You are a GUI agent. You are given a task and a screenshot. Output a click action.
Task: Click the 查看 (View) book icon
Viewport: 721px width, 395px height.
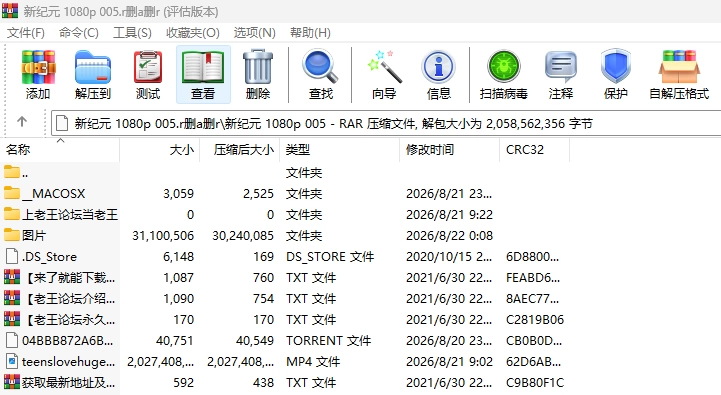coord(203,67)
